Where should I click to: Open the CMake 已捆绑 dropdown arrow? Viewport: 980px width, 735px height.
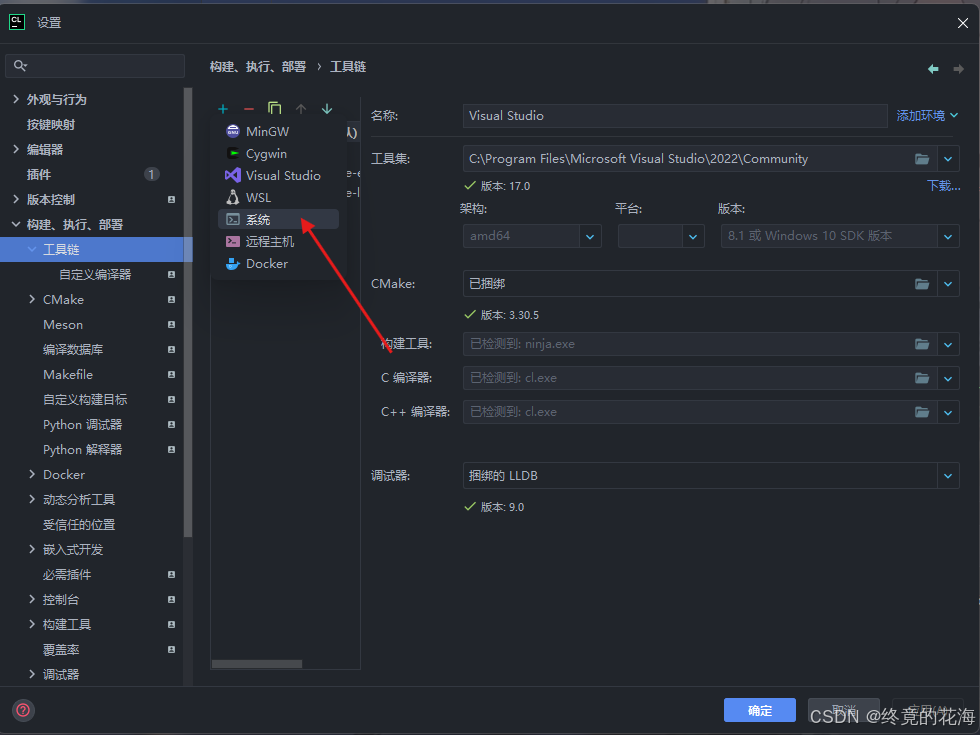tap(948, 284)
